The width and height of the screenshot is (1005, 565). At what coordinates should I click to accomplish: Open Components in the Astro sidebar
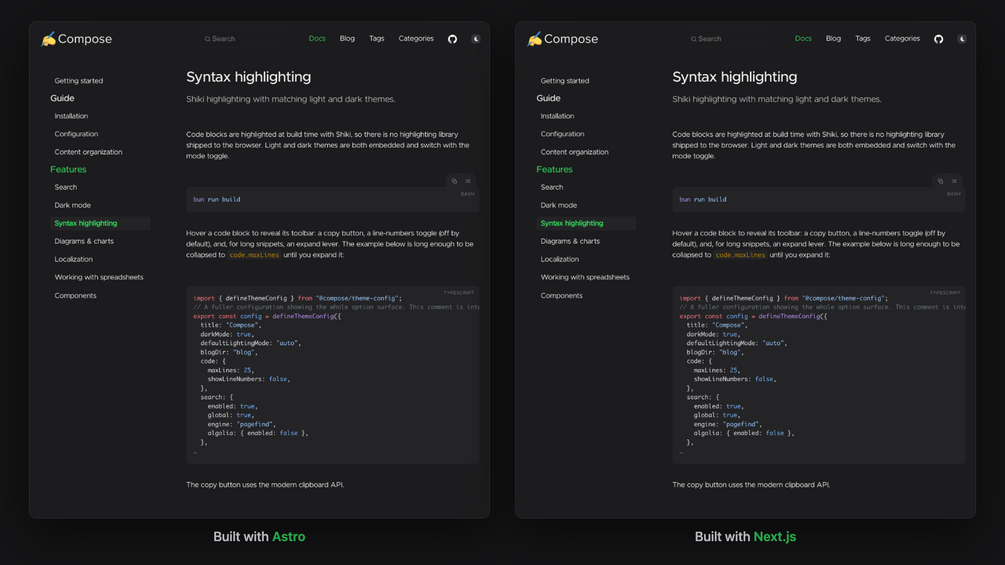(x=76, y=295)
